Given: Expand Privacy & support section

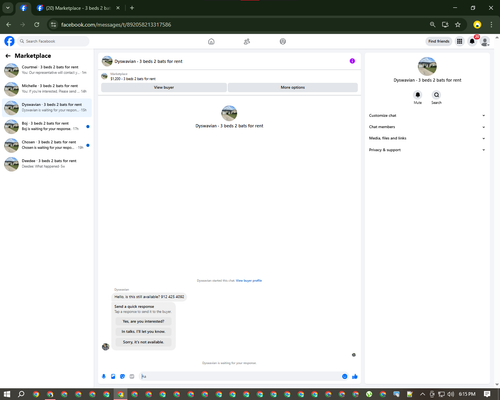Looking at the screenshot, I should click(427, 150).
